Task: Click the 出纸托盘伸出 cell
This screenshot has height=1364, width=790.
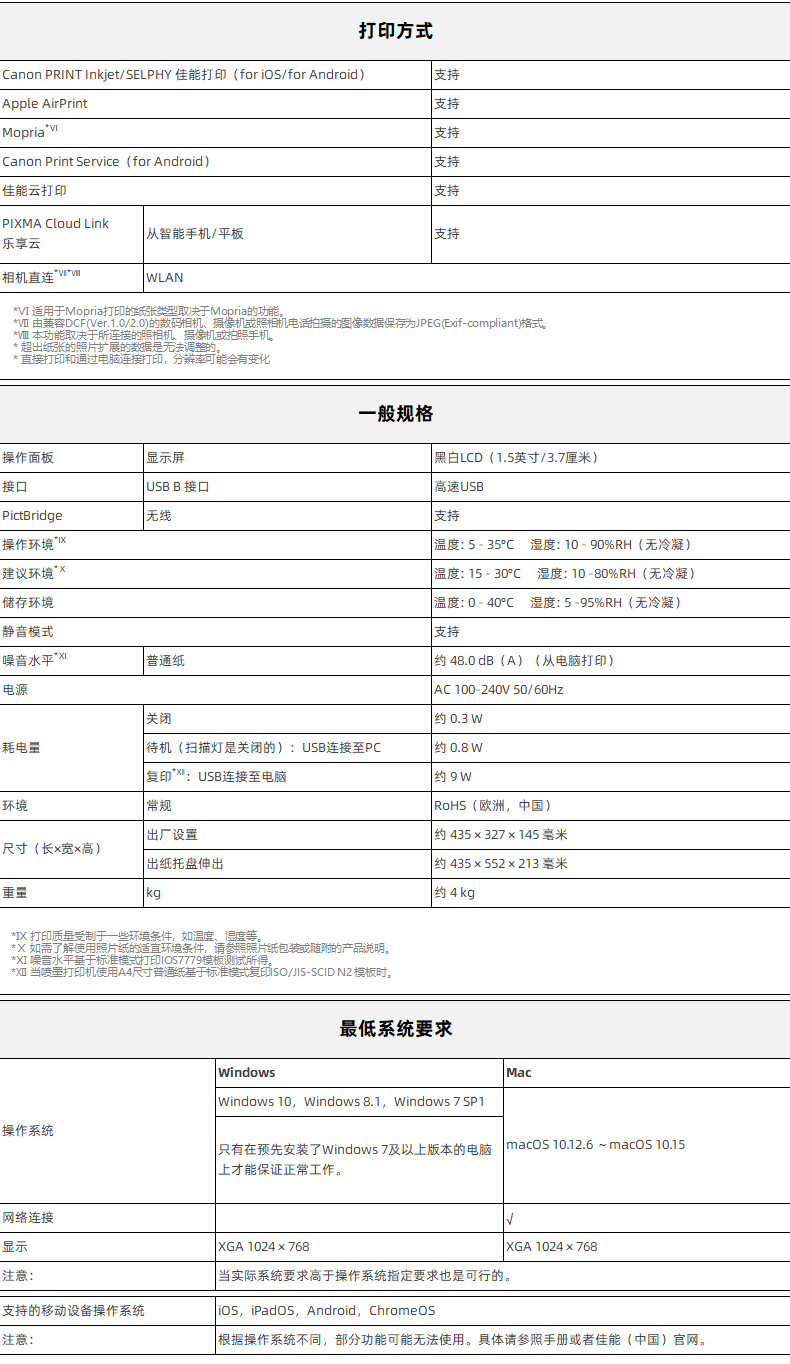Action: pyautogui.click(x=185, y=863)
